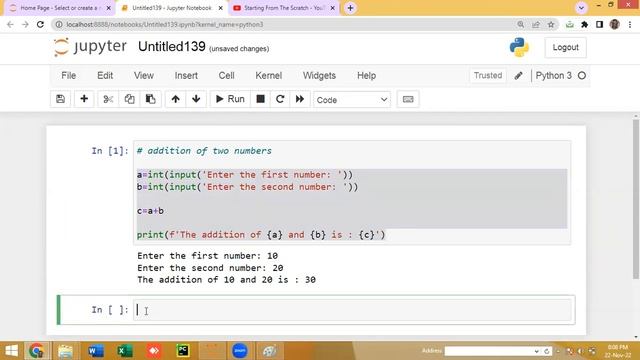Open the browser profile avatar
The width and height of the screenshot is (640, 360).
[615, 24]
